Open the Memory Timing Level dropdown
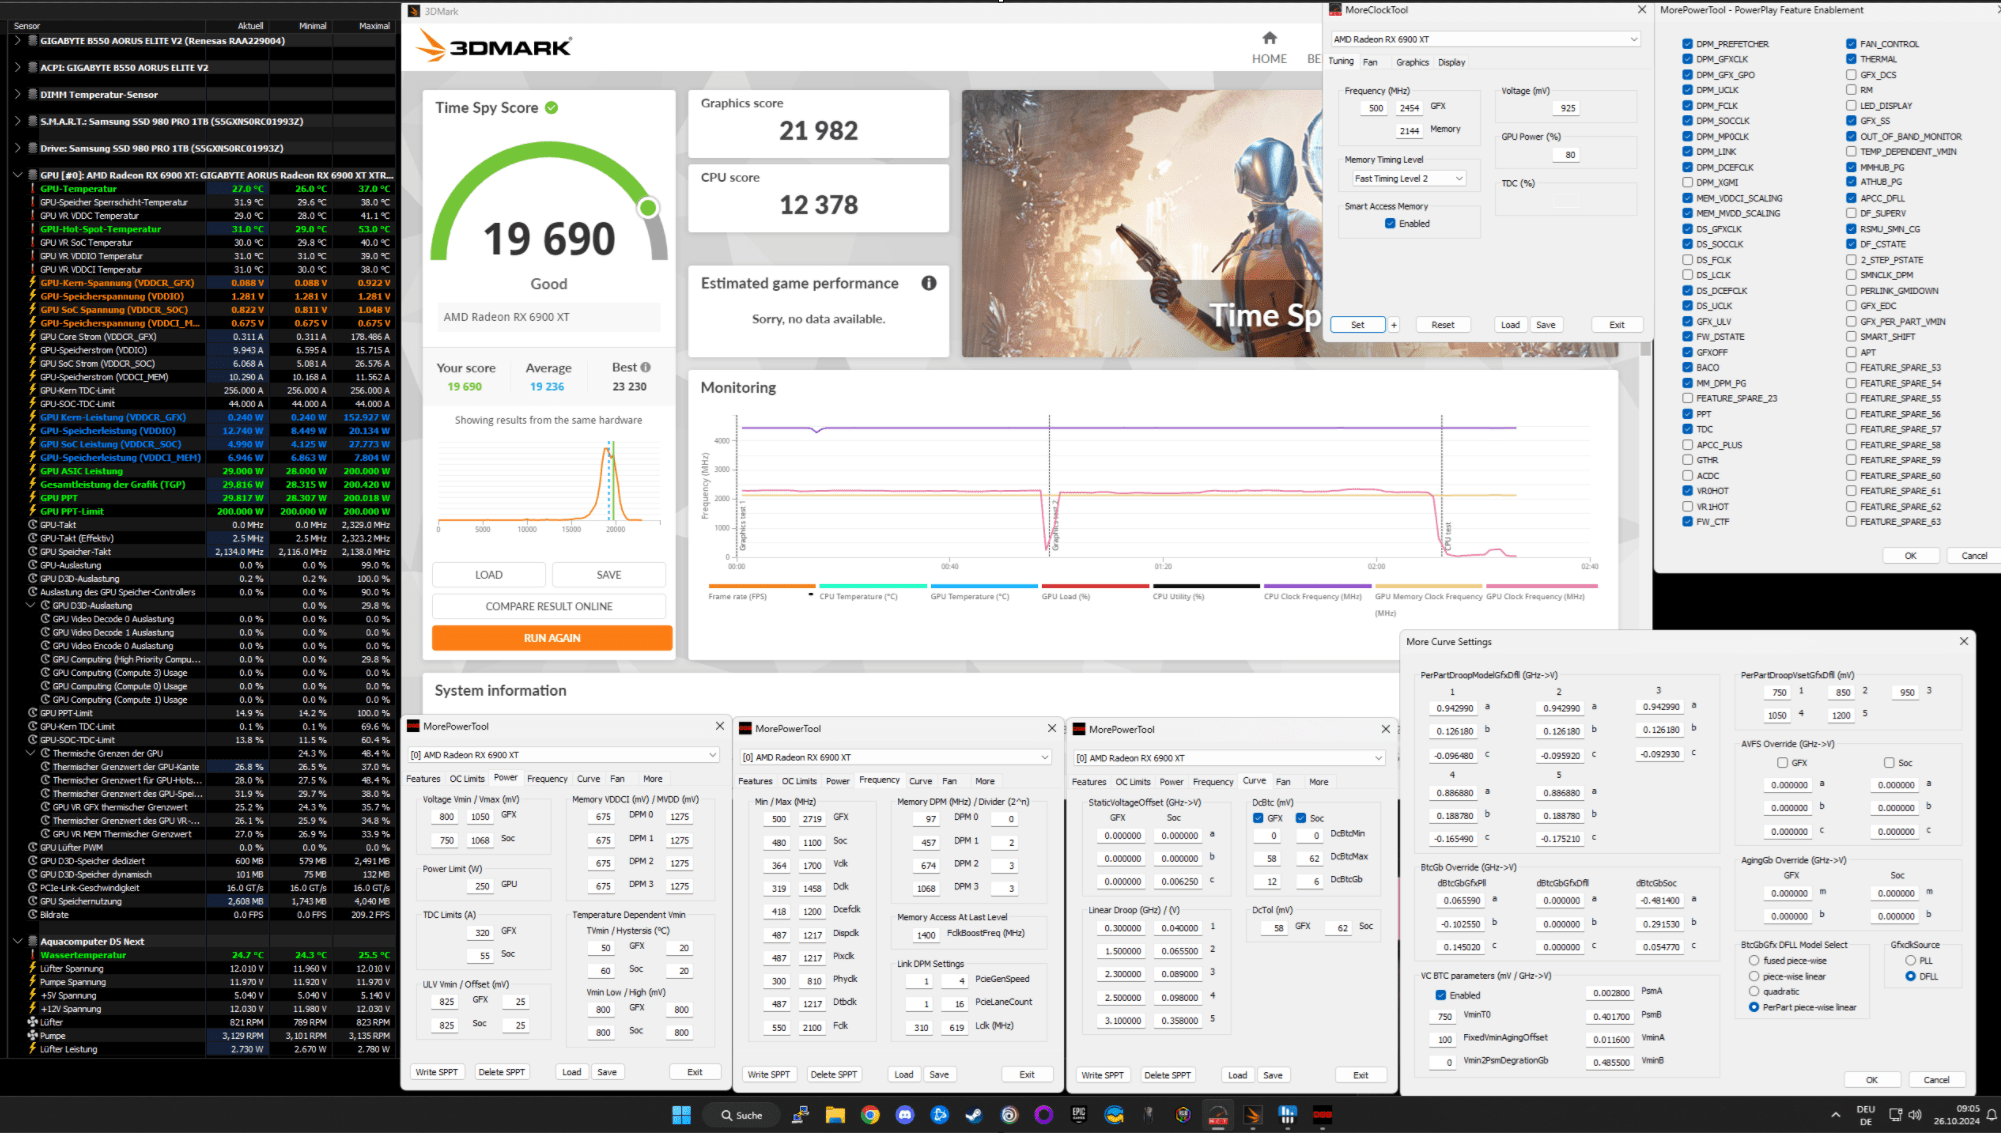The height and width of the screenshot is (1133, 2001). pyautogui.click(x=1408, y=178)
